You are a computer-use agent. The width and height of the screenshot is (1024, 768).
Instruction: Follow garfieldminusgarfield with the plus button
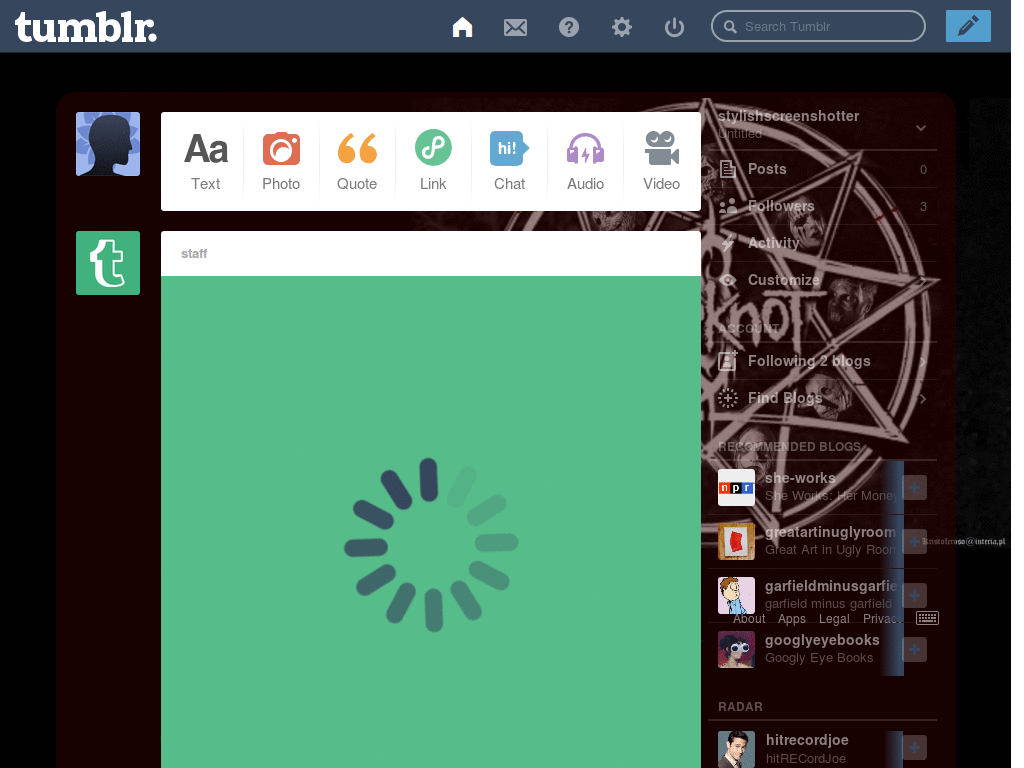click(x=914, y=596)
